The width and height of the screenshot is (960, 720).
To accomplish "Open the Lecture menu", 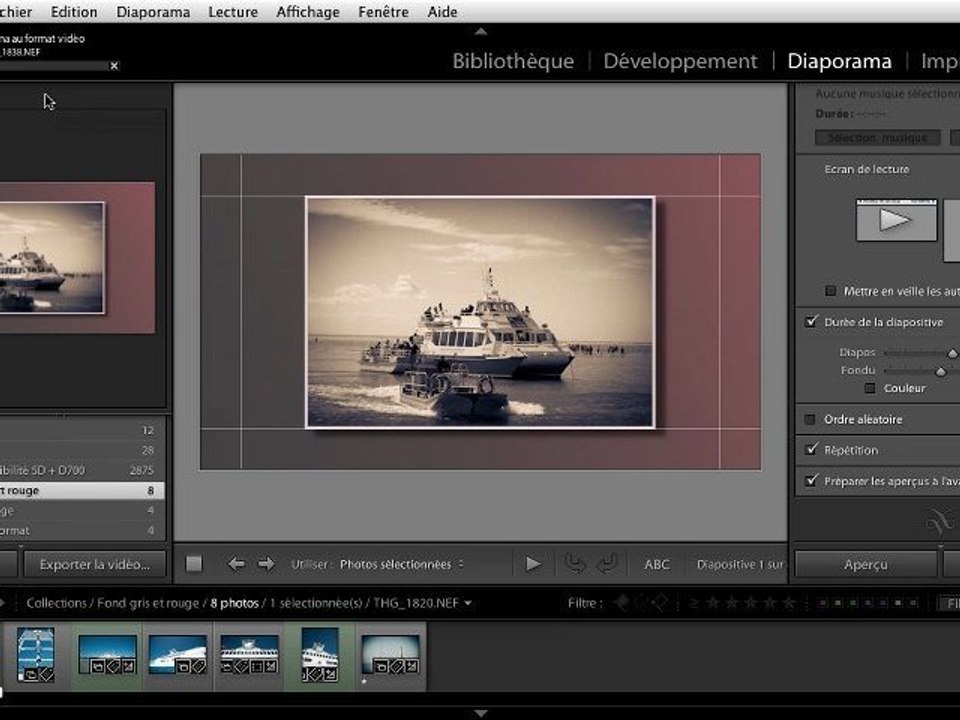I will 233,12.
